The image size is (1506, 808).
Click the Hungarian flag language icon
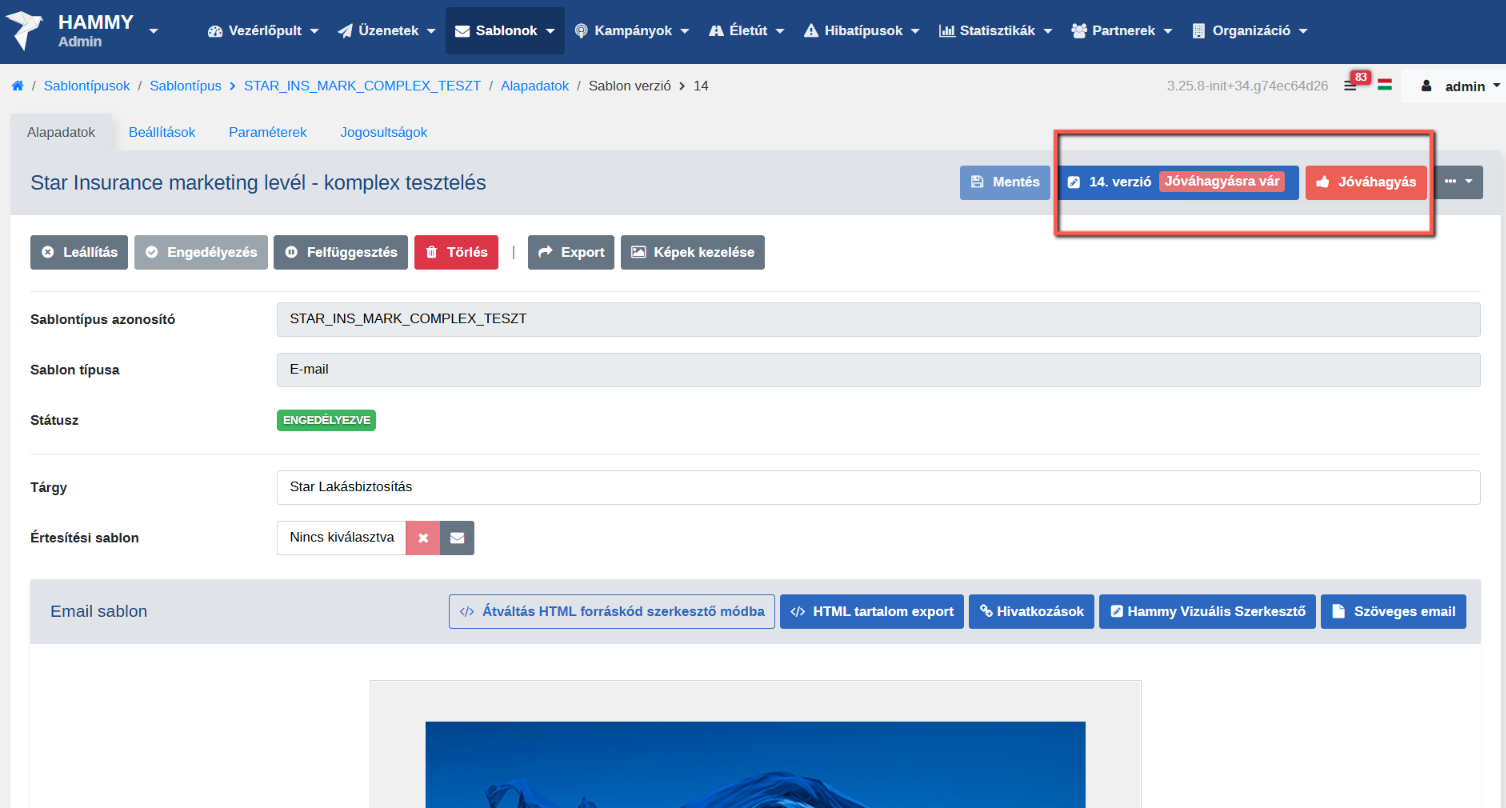[1385, 85]
